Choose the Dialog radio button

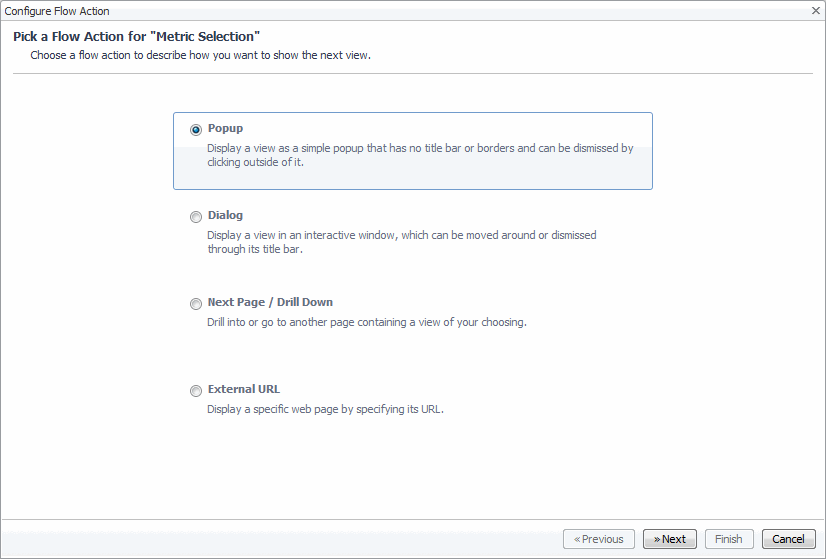point(196,216)
